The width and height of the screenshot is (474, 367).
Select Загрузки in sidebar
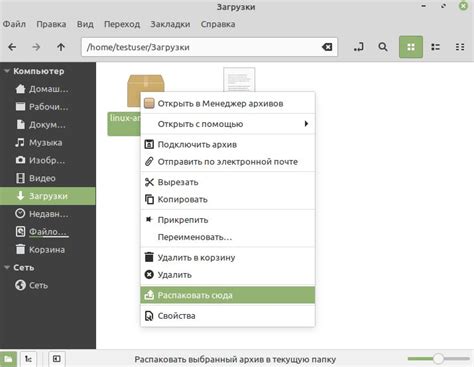click(x=48, y=196)
